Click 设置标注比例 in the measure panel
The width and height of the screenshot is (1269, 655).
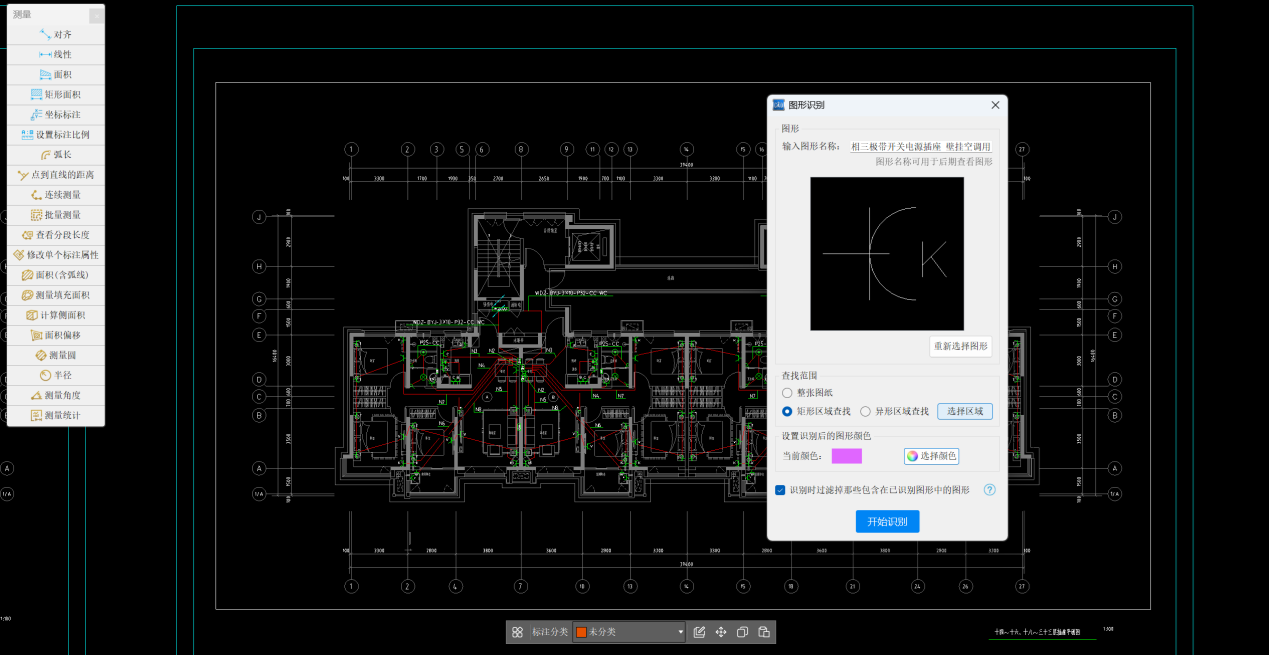(x=56, y=135)
